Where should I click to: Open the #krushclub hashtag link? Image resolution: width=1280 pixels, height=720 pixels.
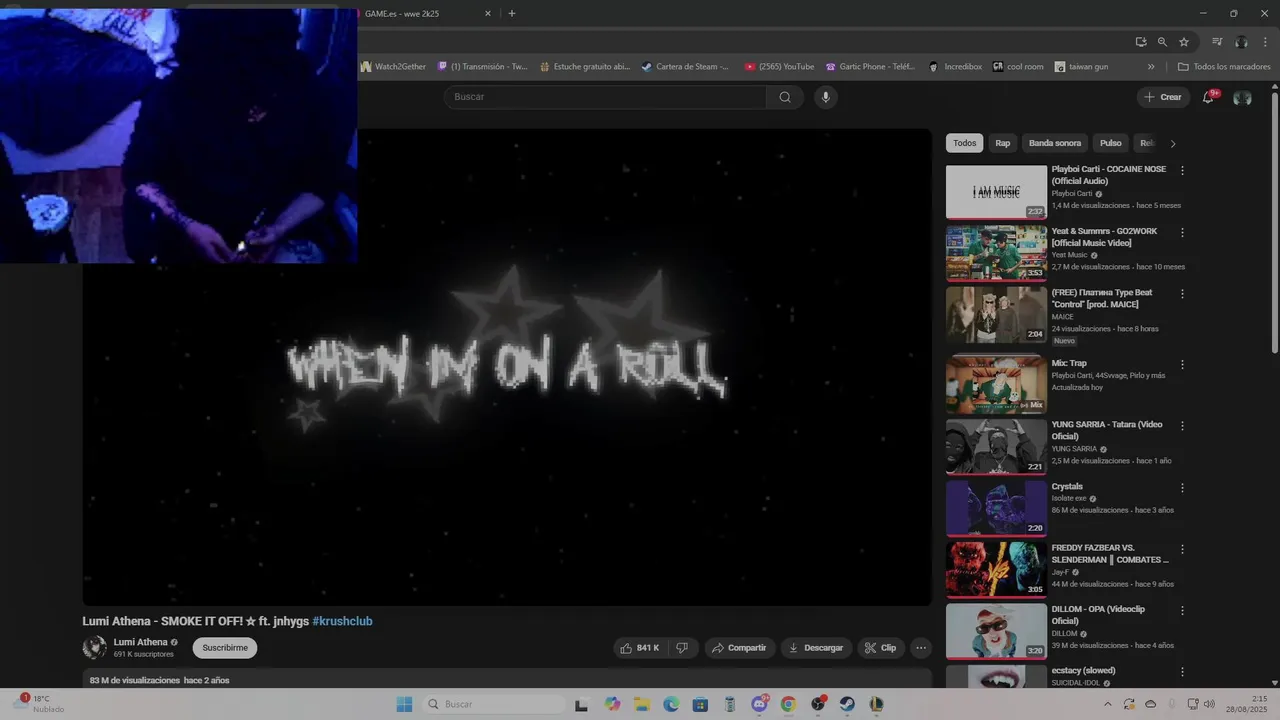(342, 621)
